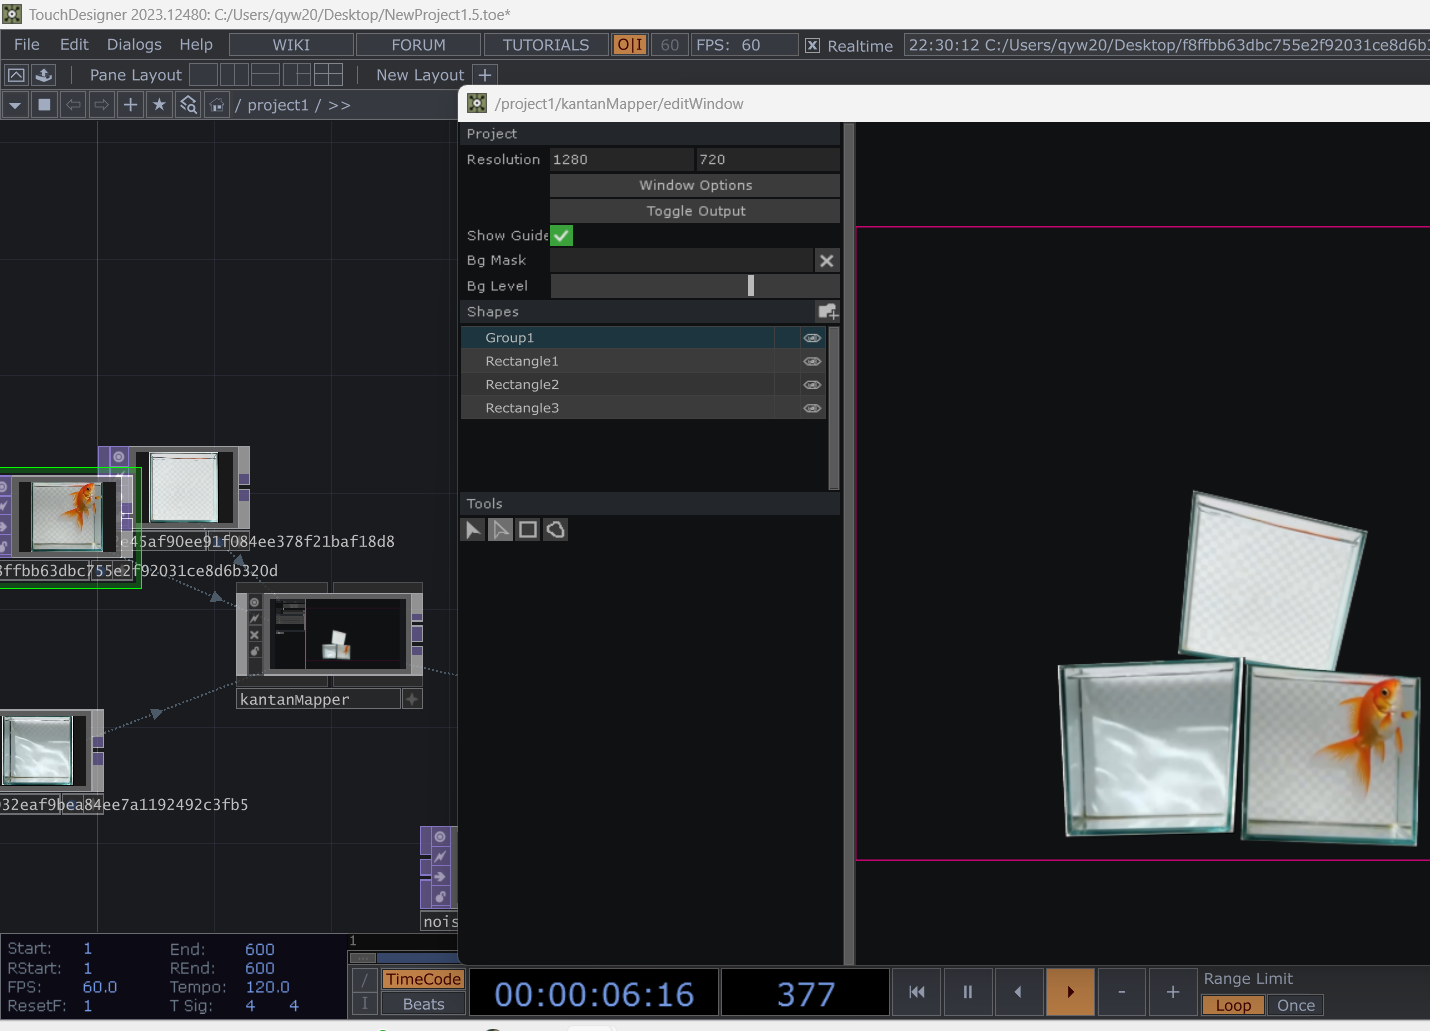Screen dimensions: 1430x1031
Task: Select the four-pane grid layout icon
Action: (x=329, y=74)
